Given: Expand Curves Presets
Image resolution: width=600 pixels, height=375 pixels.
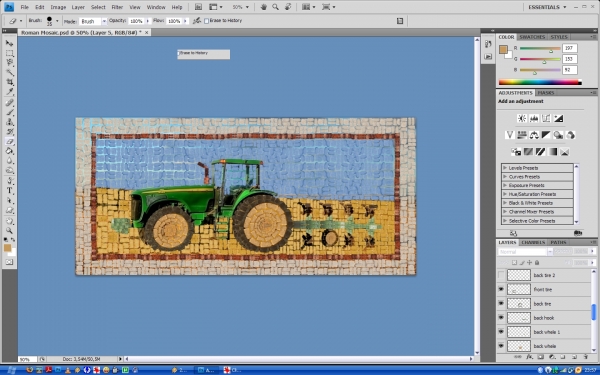Looking at the screenshot, I should tap(505, 176).
